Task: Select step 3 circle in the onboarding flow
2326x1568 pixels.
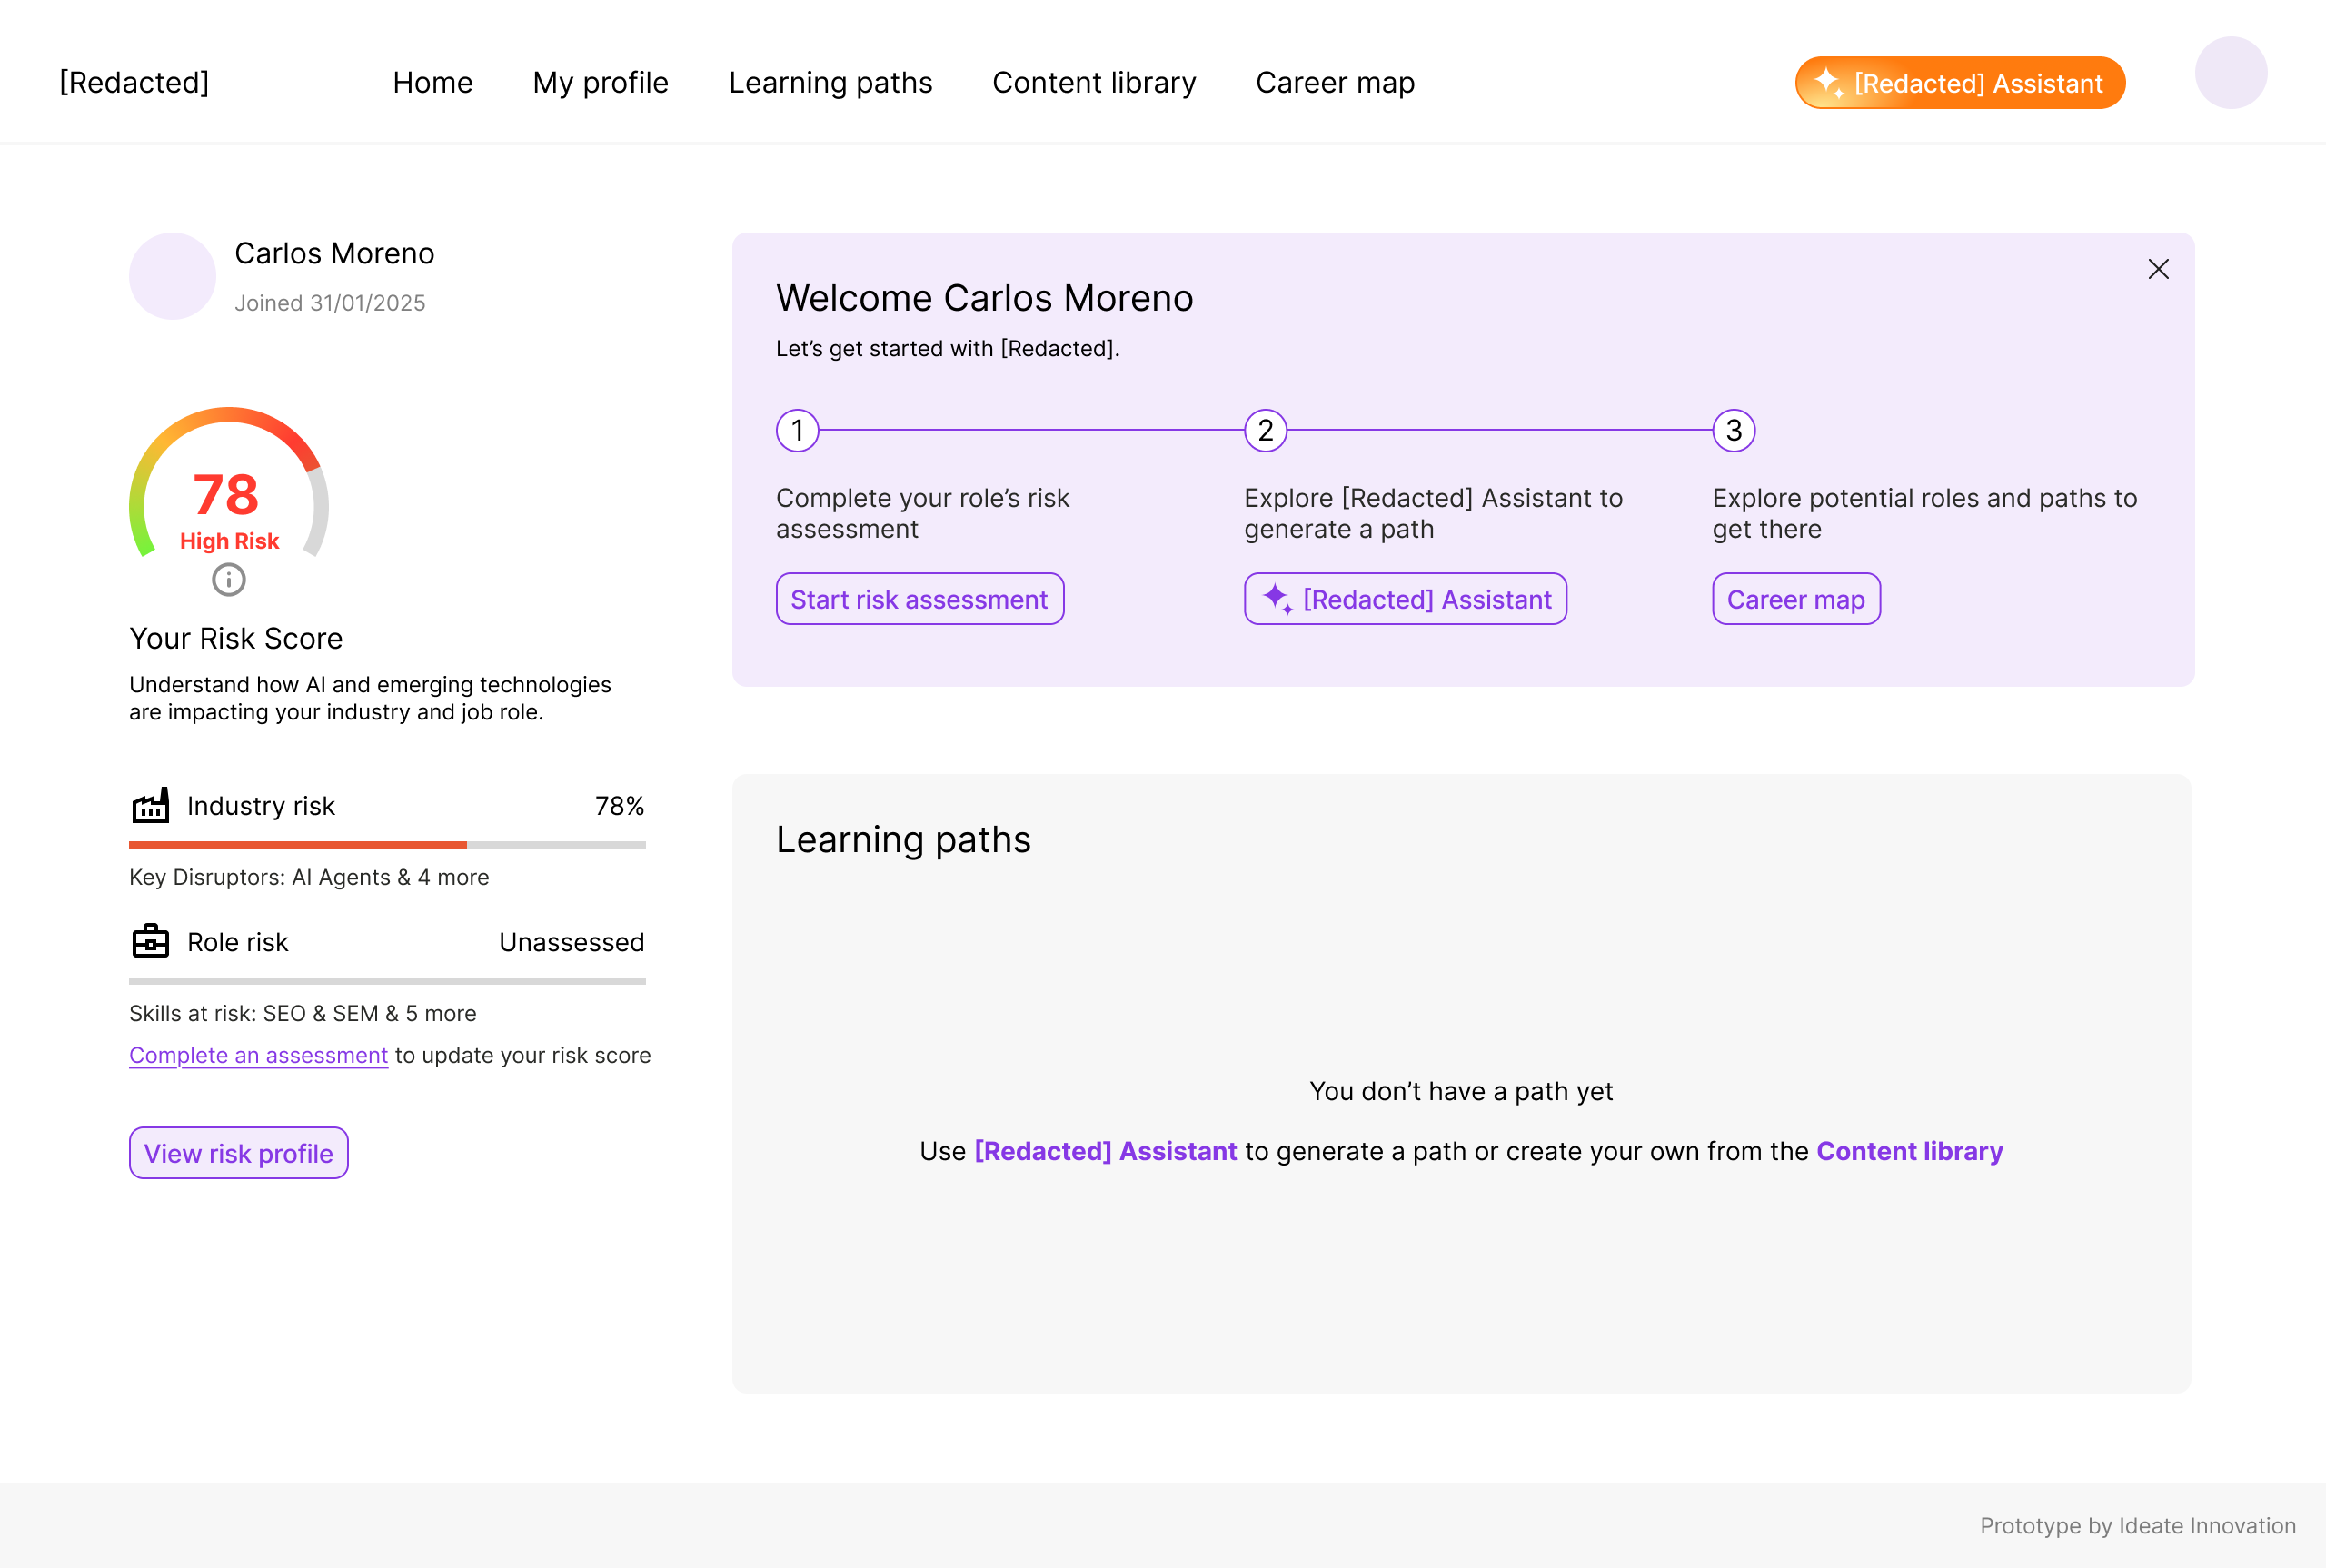Action: 1733,431
